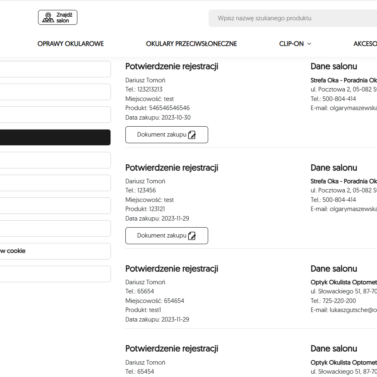Click the salon phone Tel.: 725-220-200
Viewport: 377px width, 377px height.
click(333, 301)
